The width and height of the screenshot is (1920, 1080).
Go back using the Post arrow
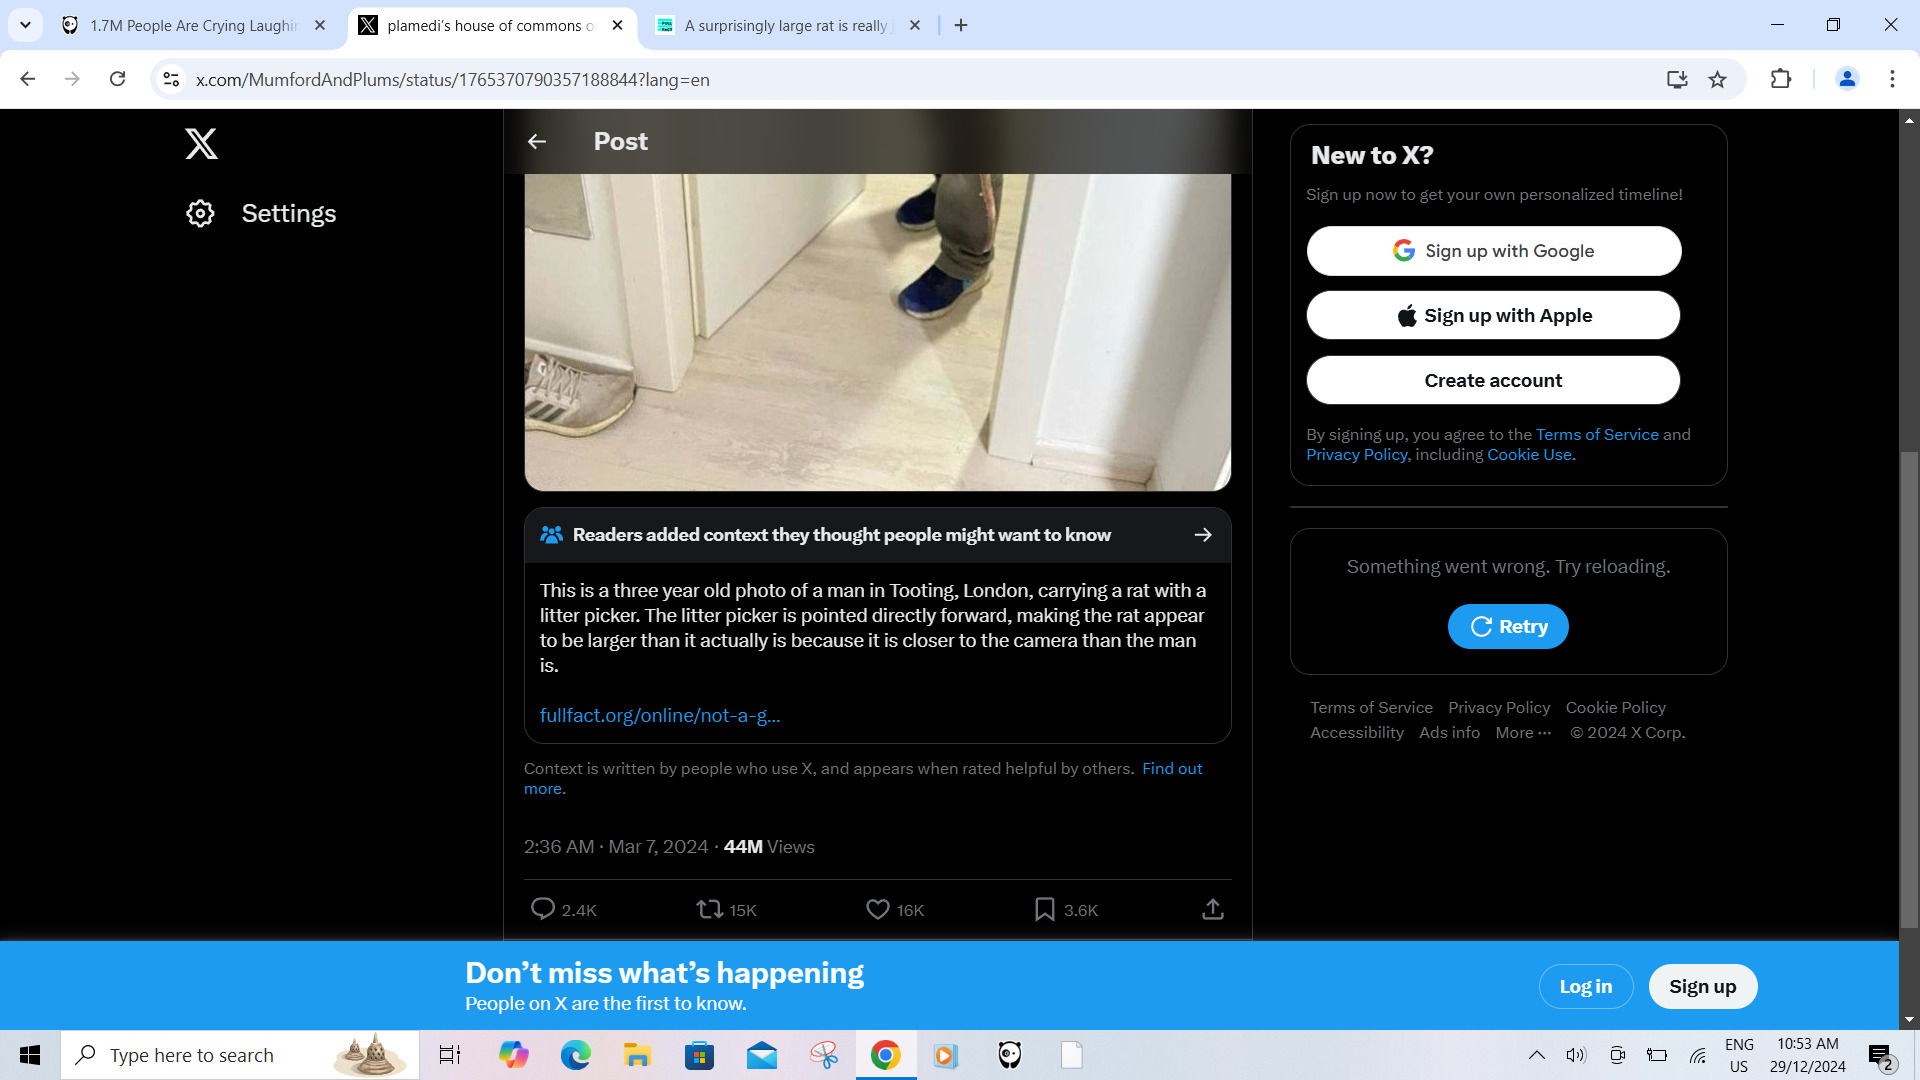tap(537, 142)
